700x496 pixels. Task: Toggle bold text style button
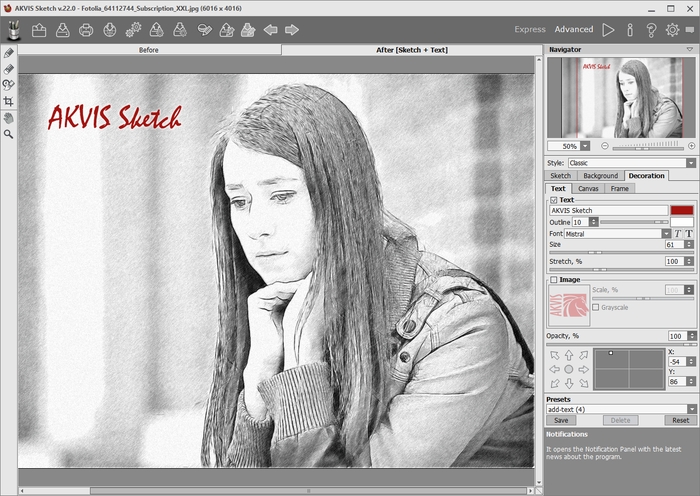pos(689,233)
